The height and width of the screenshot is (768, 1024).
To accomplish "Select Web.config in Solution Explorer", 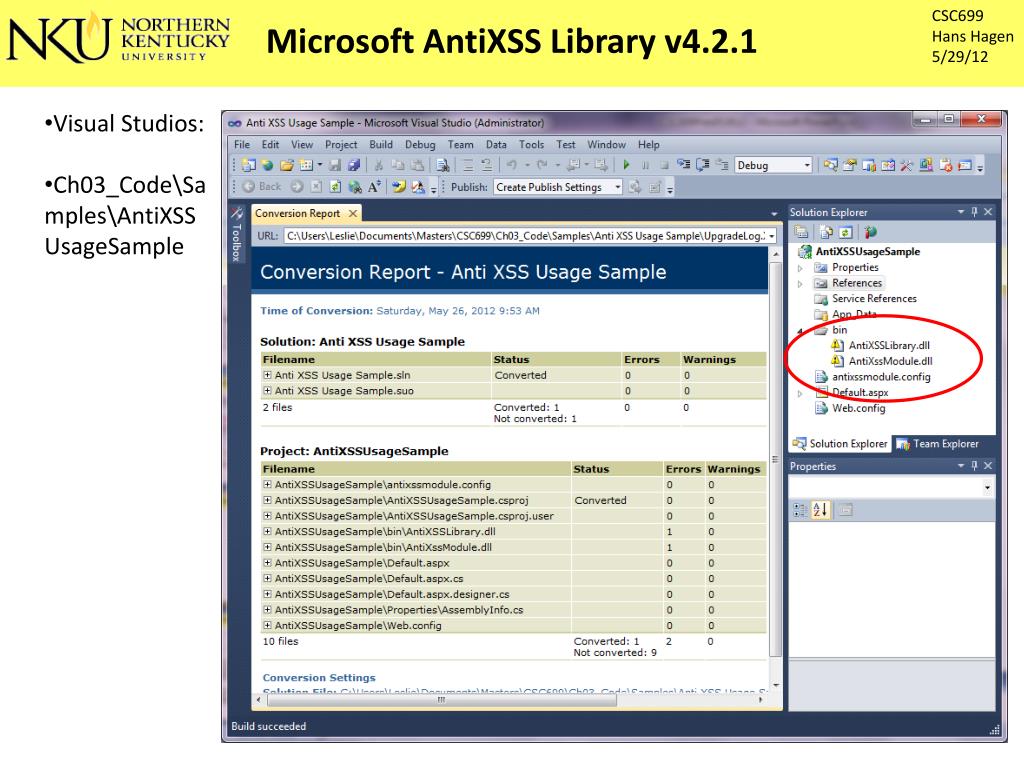I will 858,408.
